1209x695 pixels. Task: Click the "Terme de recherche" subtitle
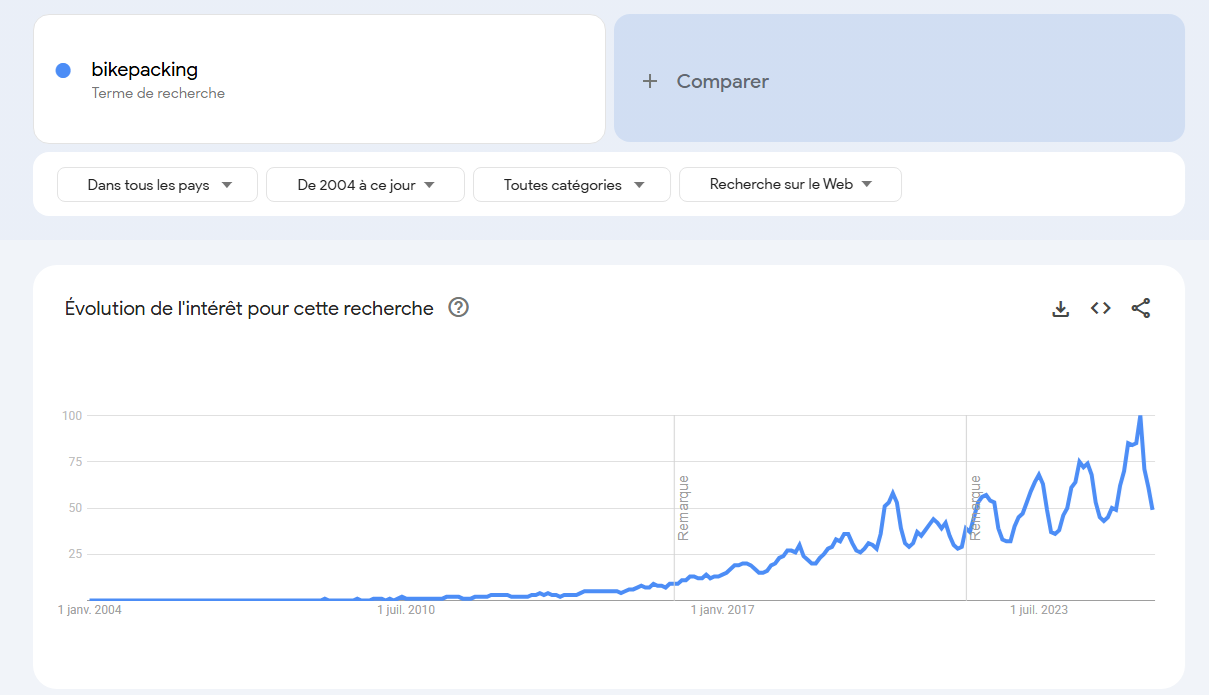pyautogui.click(x=158, y=93)
